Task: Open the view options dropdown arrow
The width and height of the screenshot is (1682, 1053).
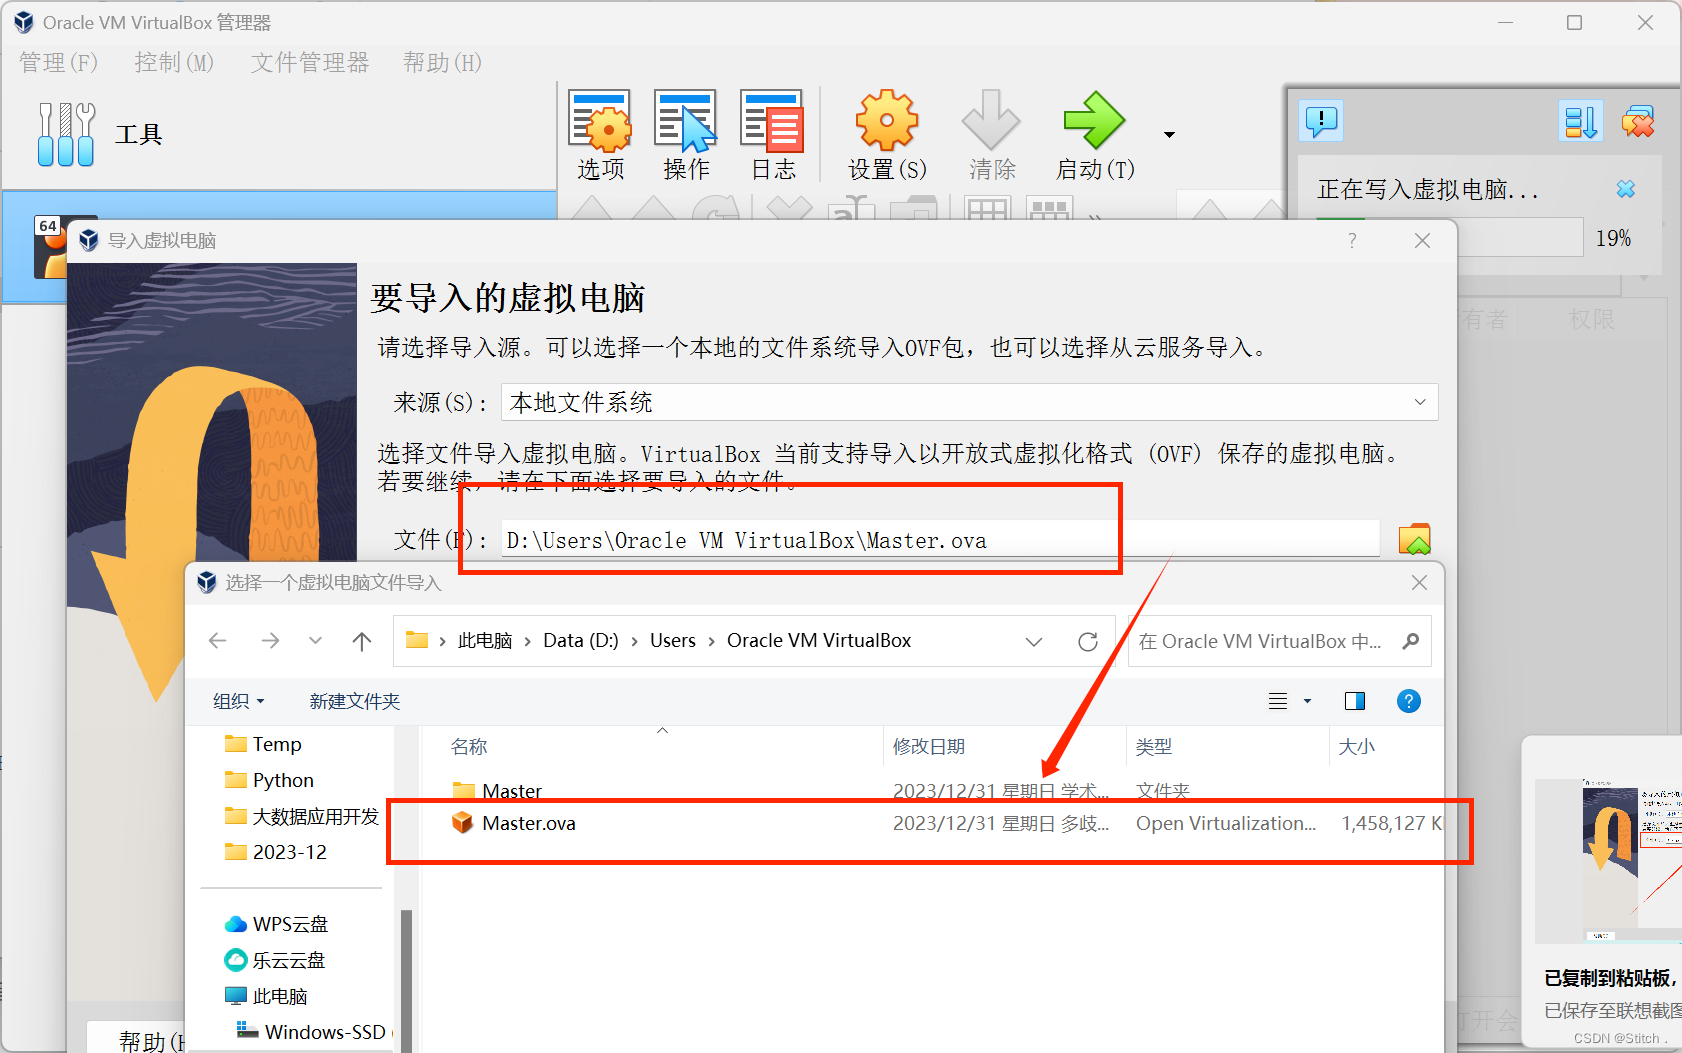Action: pos(1307,701)
